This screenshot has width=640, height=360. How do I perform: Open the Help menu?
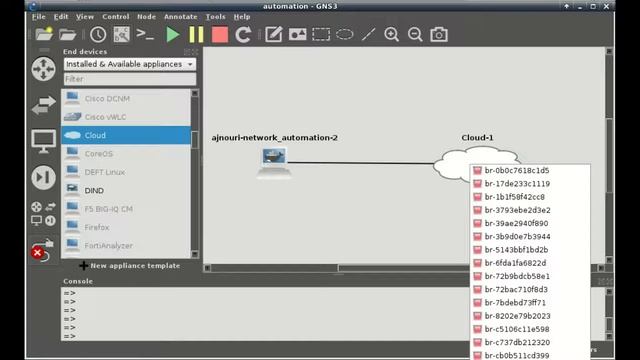pos(242,17)
